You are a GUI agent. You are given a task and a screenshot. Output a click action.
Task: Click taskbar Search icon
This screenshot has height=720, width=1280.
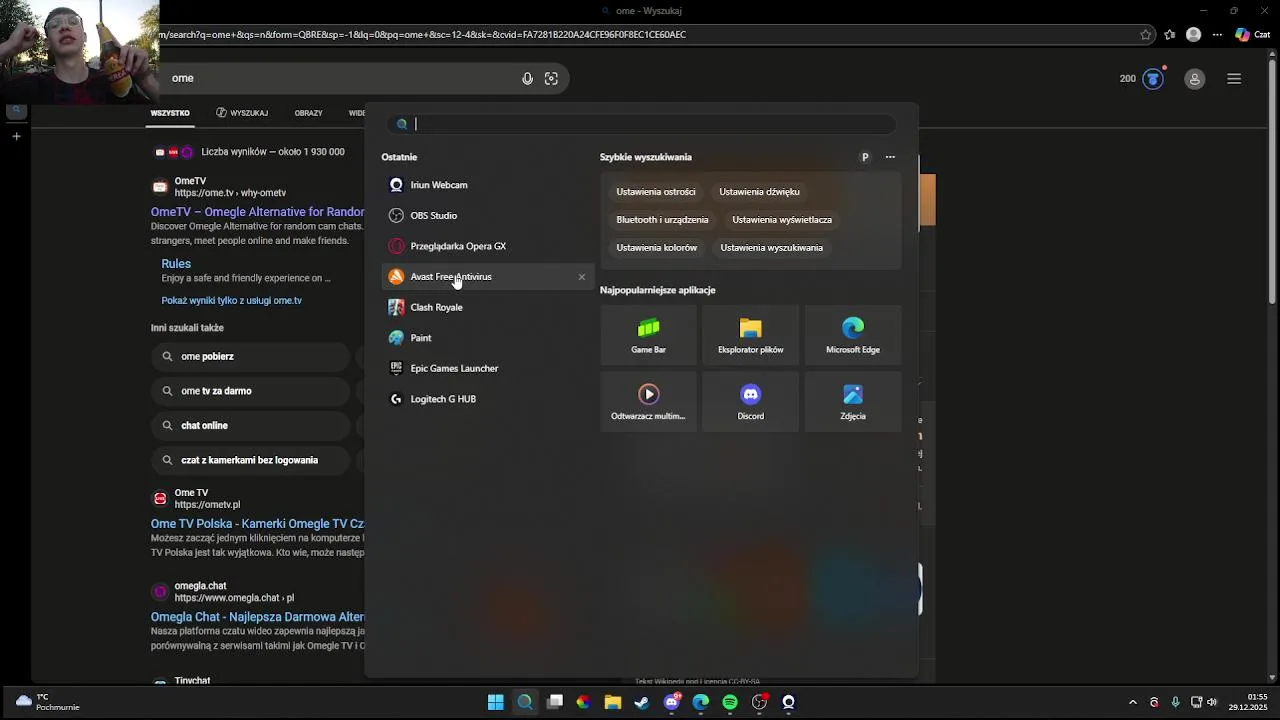coord(525,702)
